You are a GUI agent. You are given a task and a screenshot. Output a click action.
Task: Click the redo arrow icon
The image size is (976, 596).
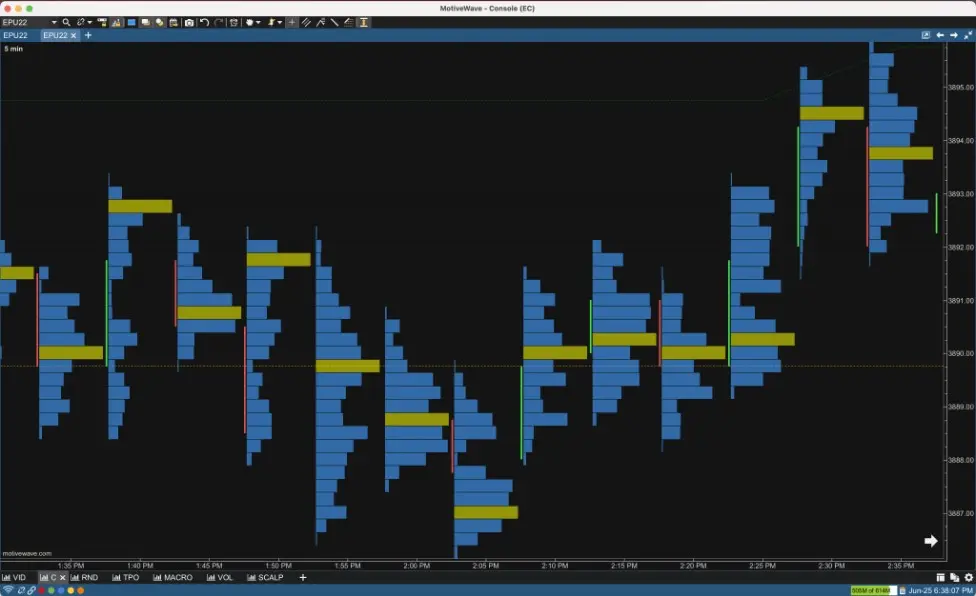tap(218, 22)
